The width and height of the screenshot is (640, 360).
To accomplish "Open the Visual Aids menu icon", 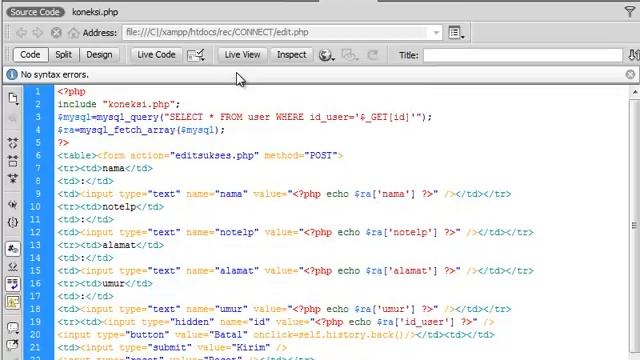I will click(x=350, y=55).
